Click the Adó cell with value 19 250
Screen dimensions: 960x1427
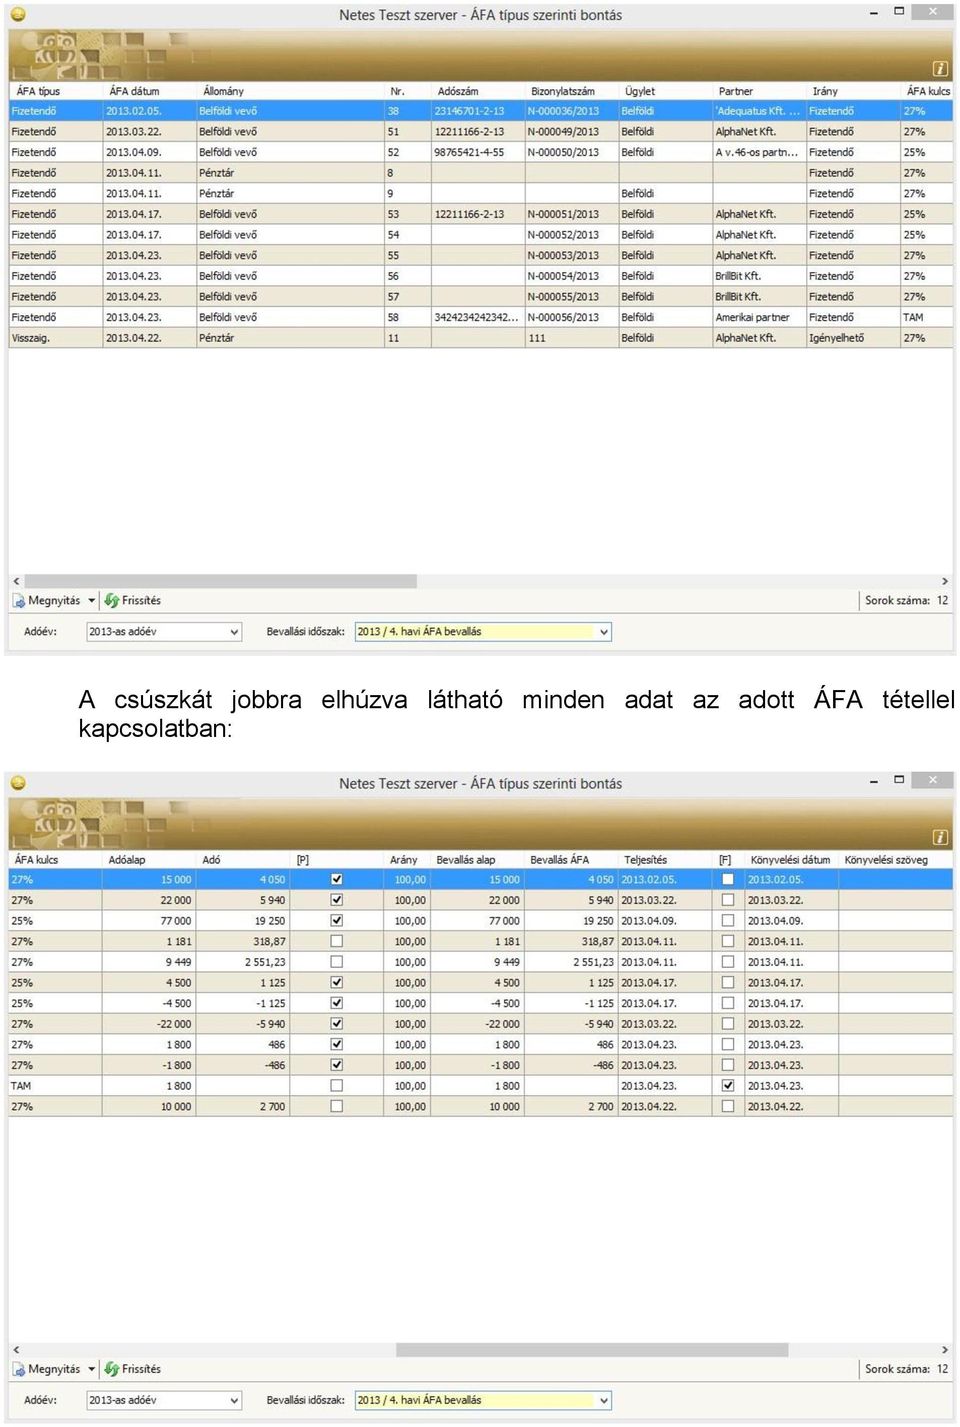(x=243, y=921)
